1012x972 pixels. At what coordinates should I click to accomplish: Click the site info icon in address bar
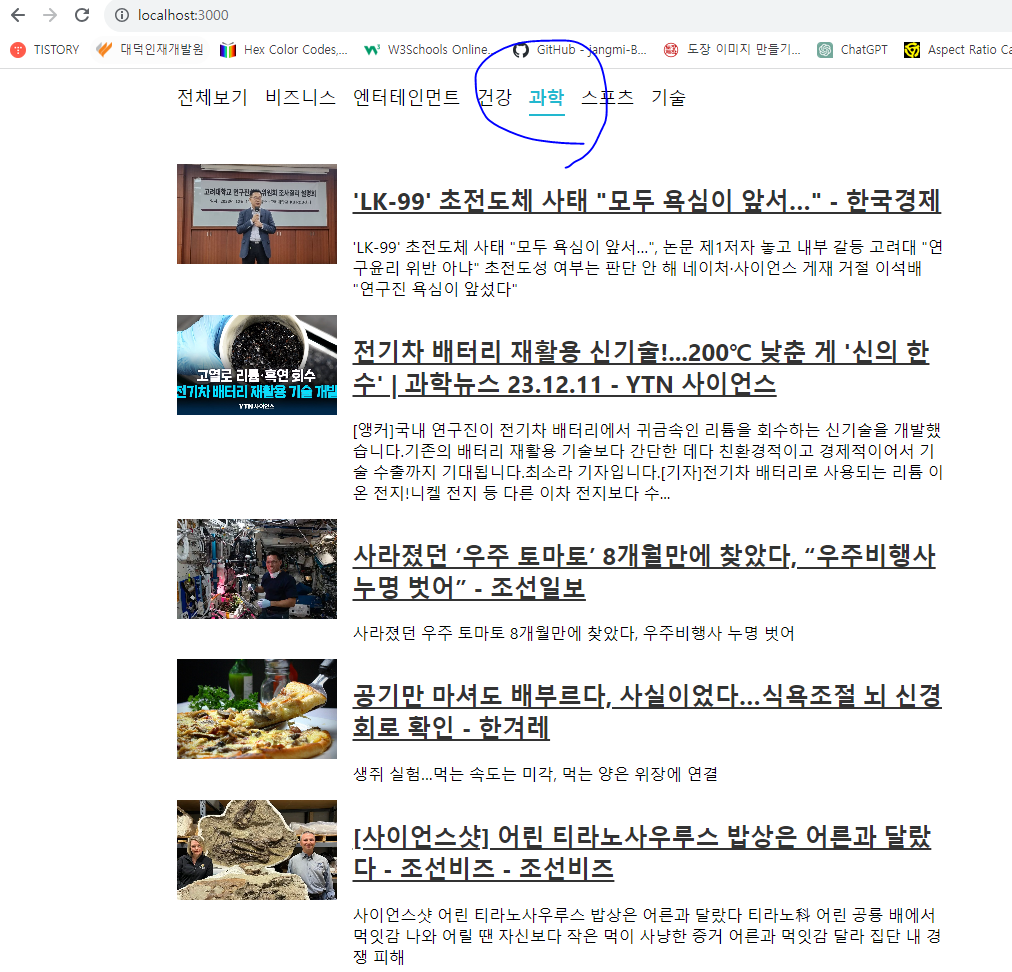pyautogui.click(x=121, y=15)
